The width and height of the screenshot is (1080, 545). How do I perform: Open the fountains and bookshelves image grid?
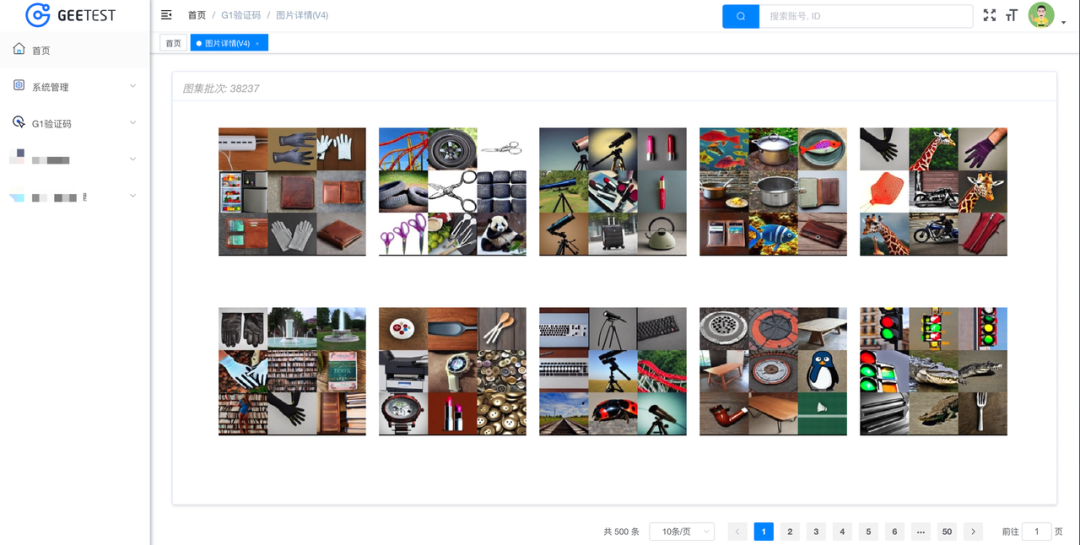pyautogui.click(x=292, y=371)
